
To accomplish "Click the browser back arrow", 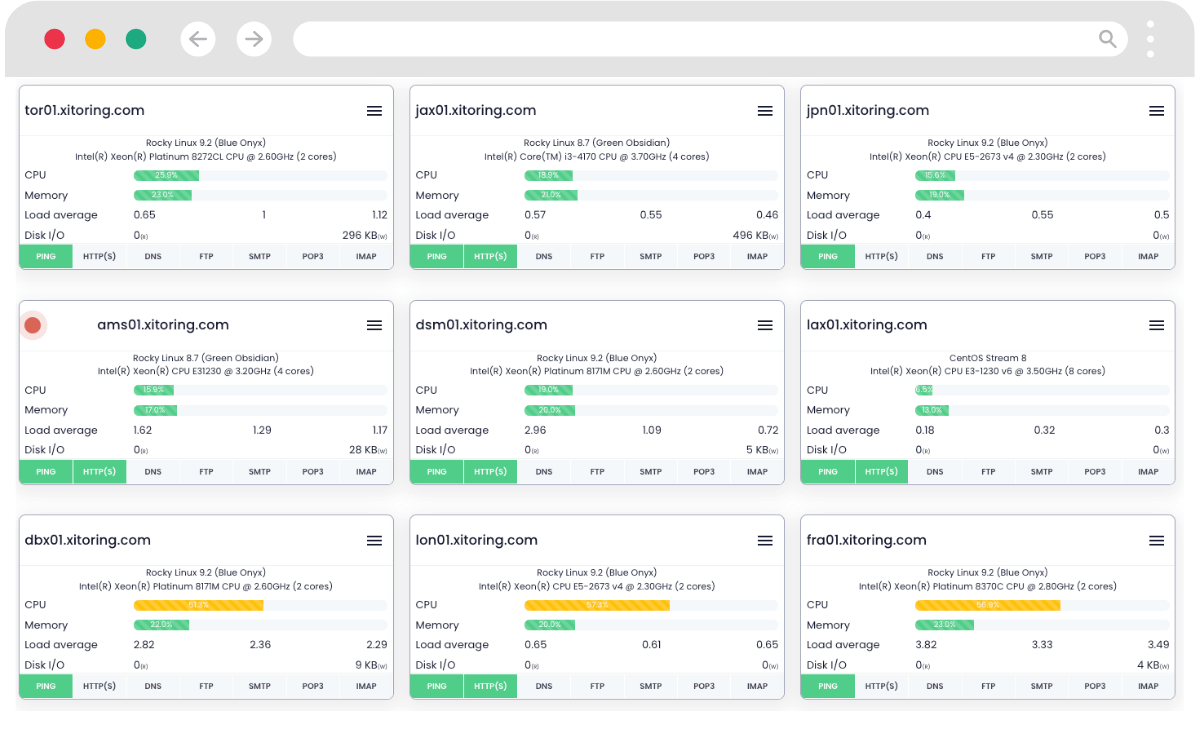I will pos(198,39).
